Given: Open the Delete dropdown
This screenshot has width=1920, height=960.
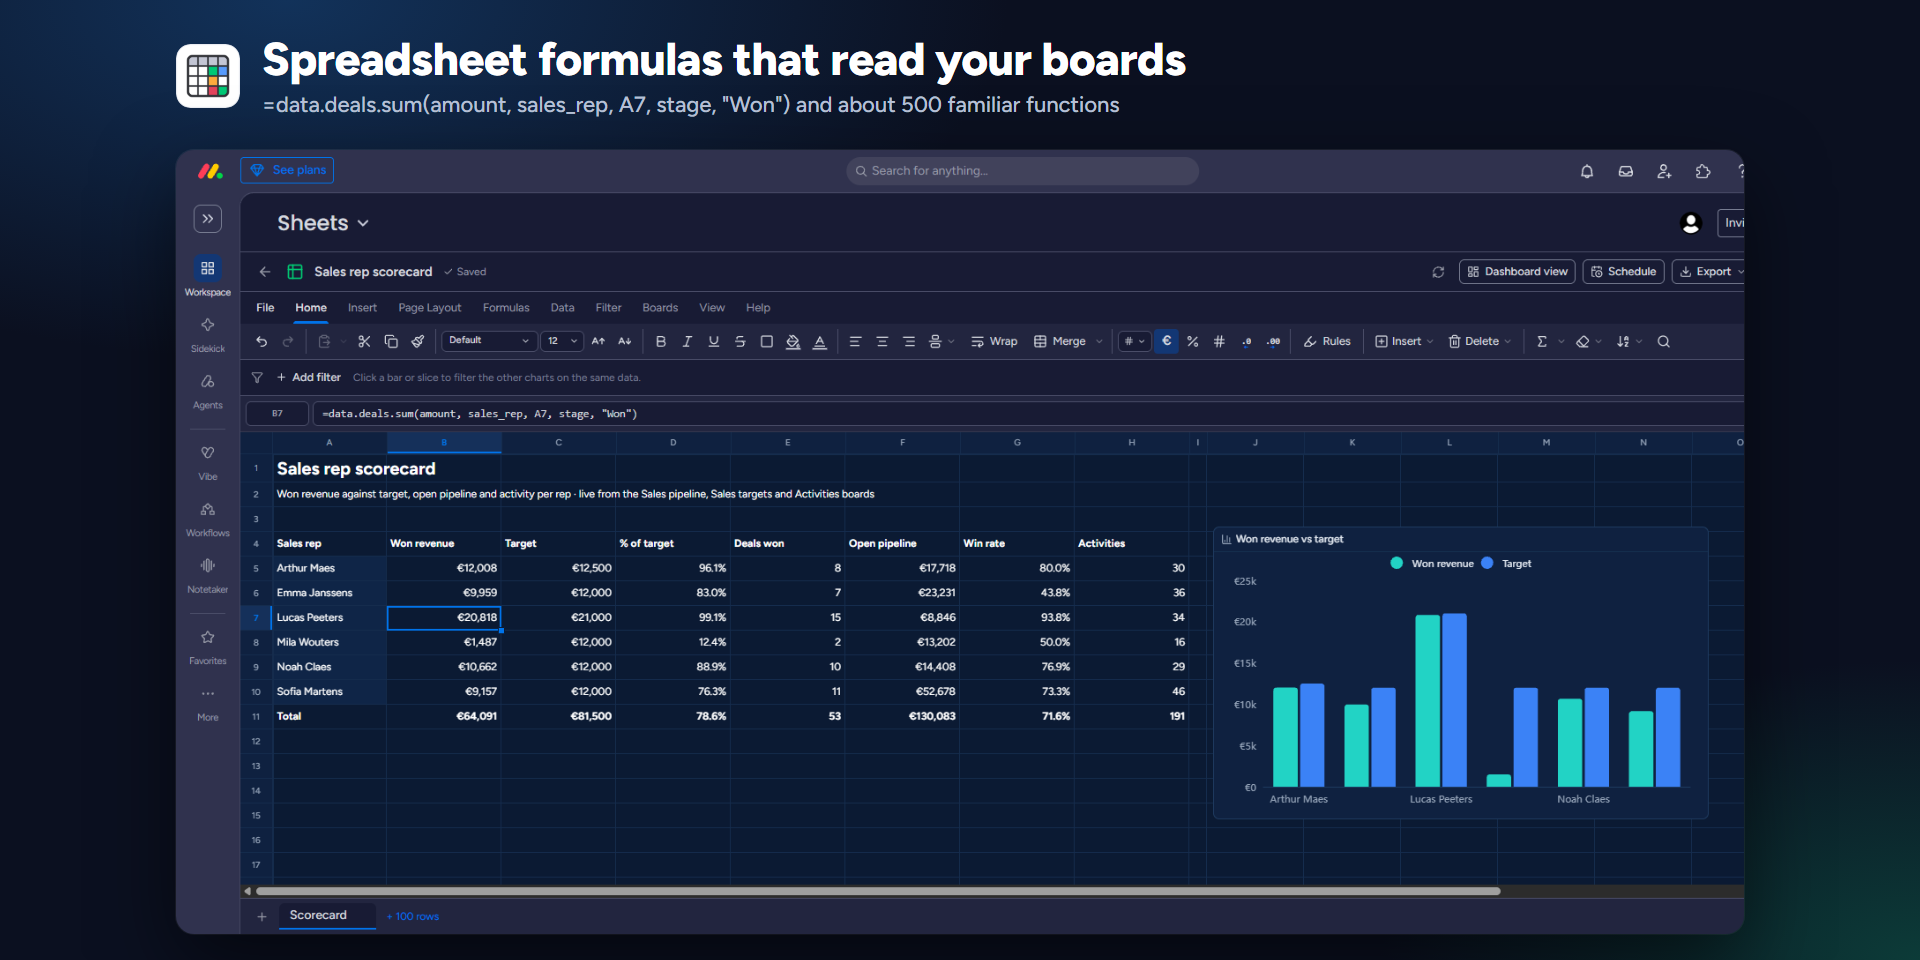Looking at the screenshot, I should [1480, 342].
